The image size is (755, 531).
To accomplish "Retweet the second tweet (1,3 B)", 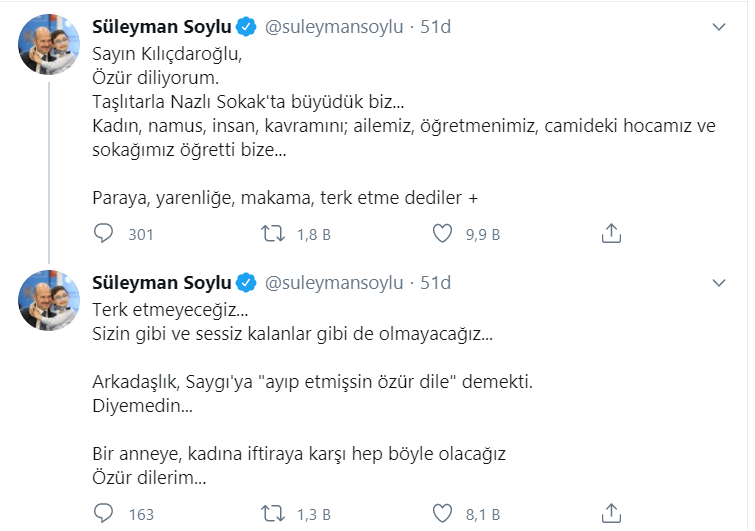I will (x=272, y=514).
